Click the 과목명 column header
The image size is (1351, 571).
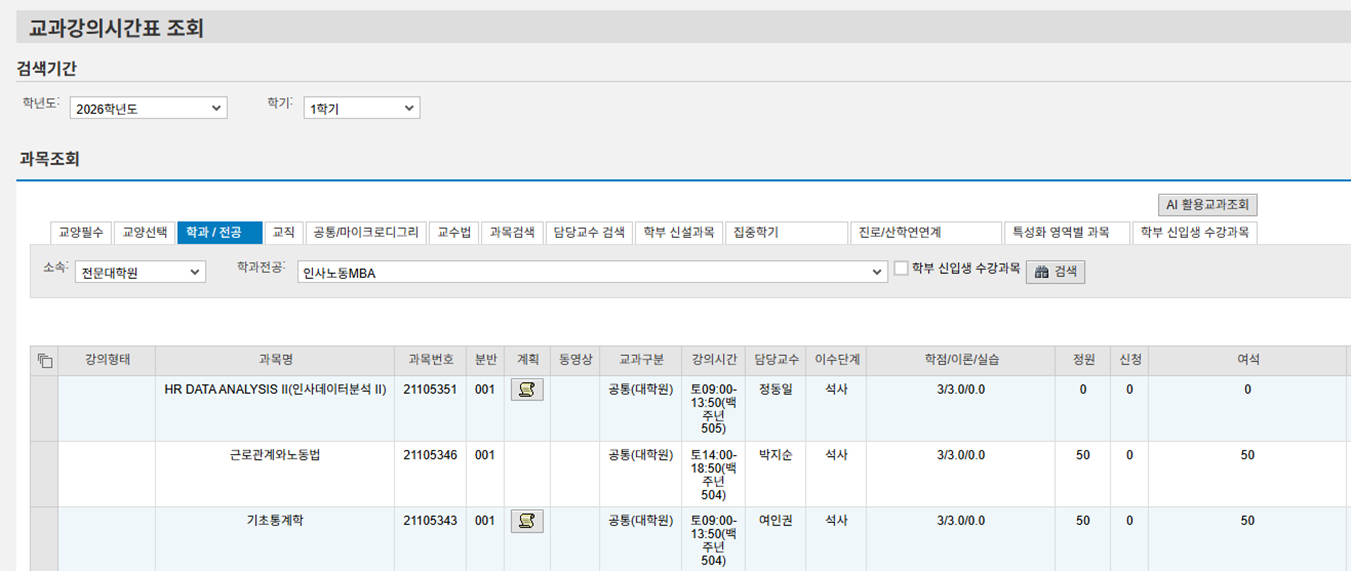(x=275, y=360)
